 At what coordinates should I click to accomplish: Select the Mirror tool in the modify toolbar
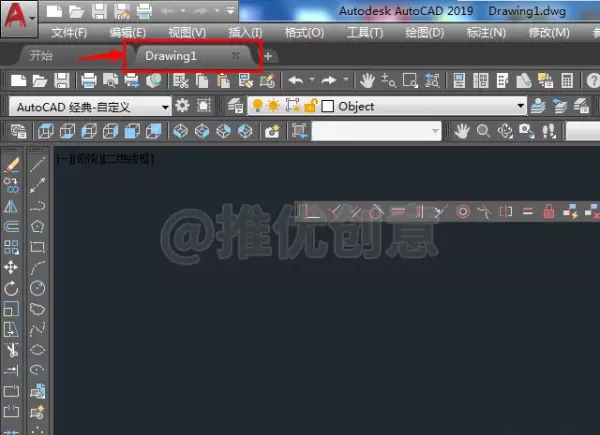[x=11, y=206]
